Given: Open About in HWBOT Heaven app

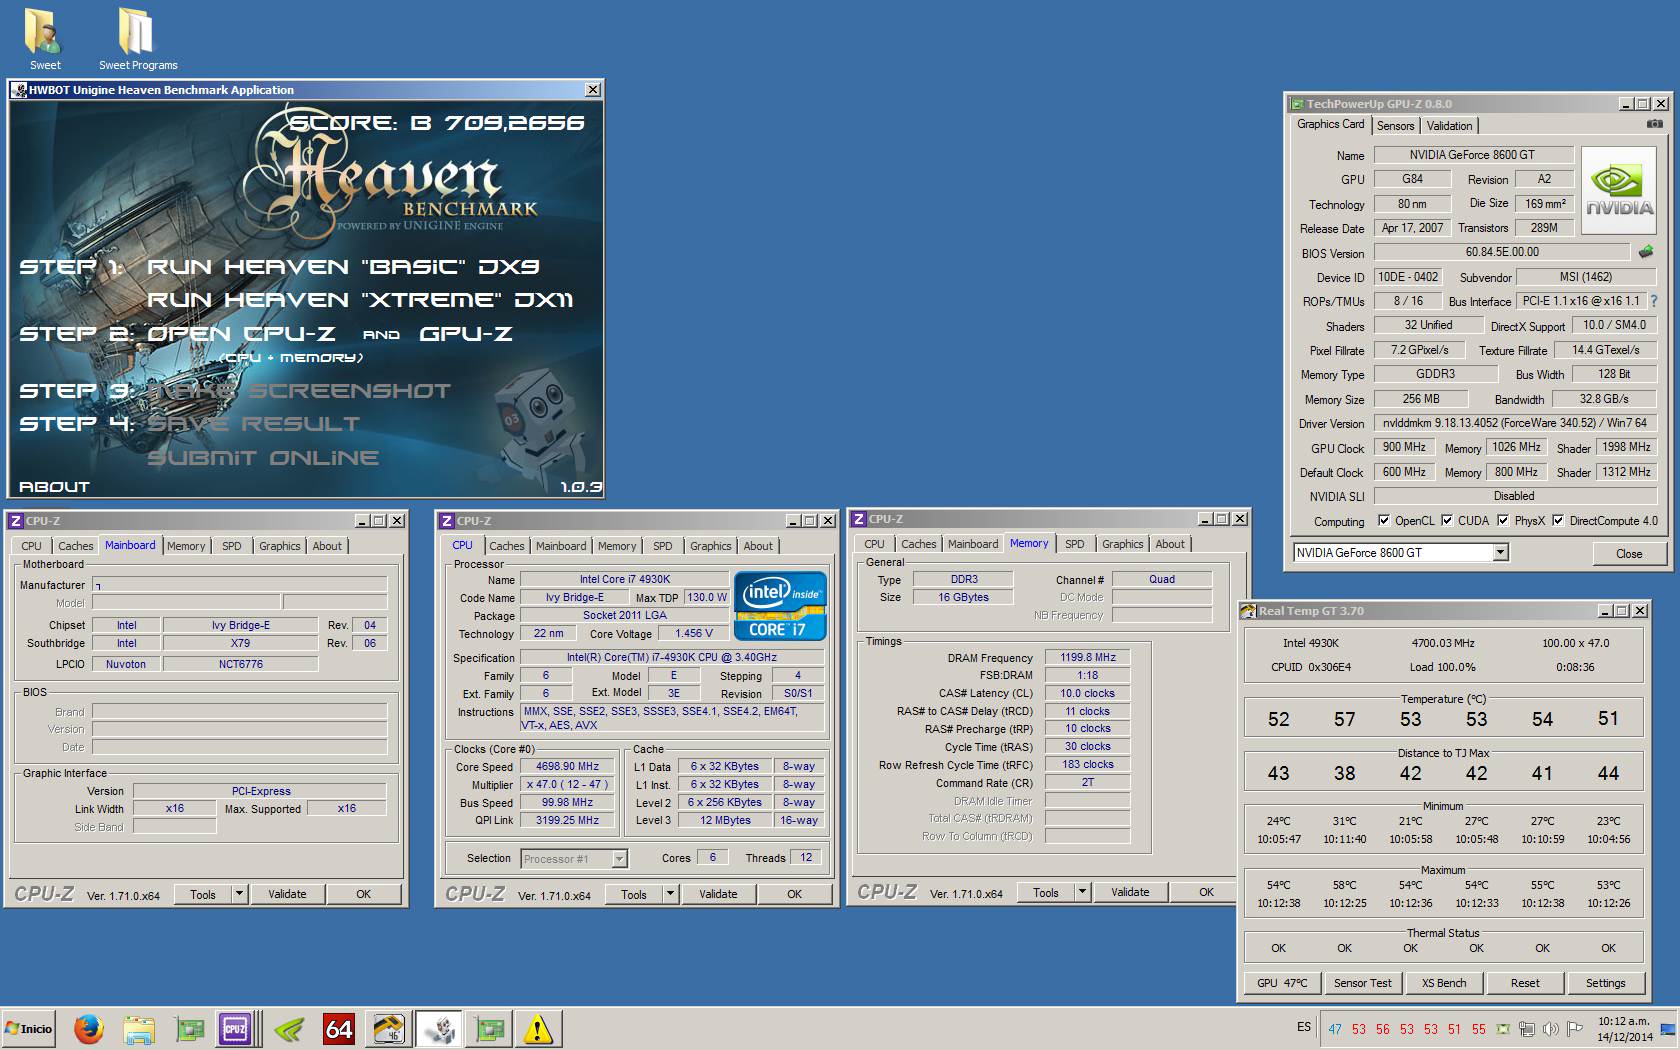Looking at the screenshot, I should click(x=54, y=487).
